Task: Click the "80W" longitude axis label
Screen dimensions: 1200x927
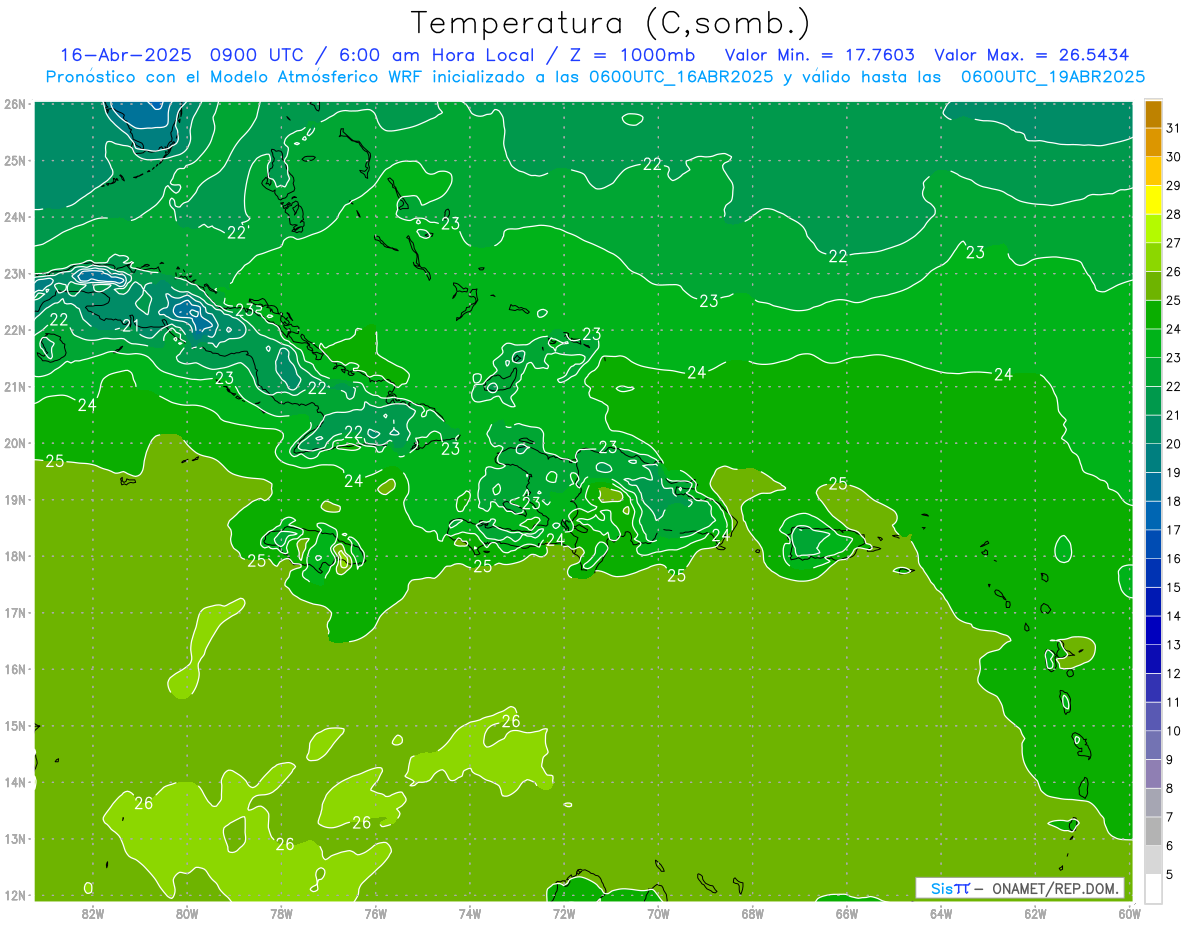Action: (187, 914)
